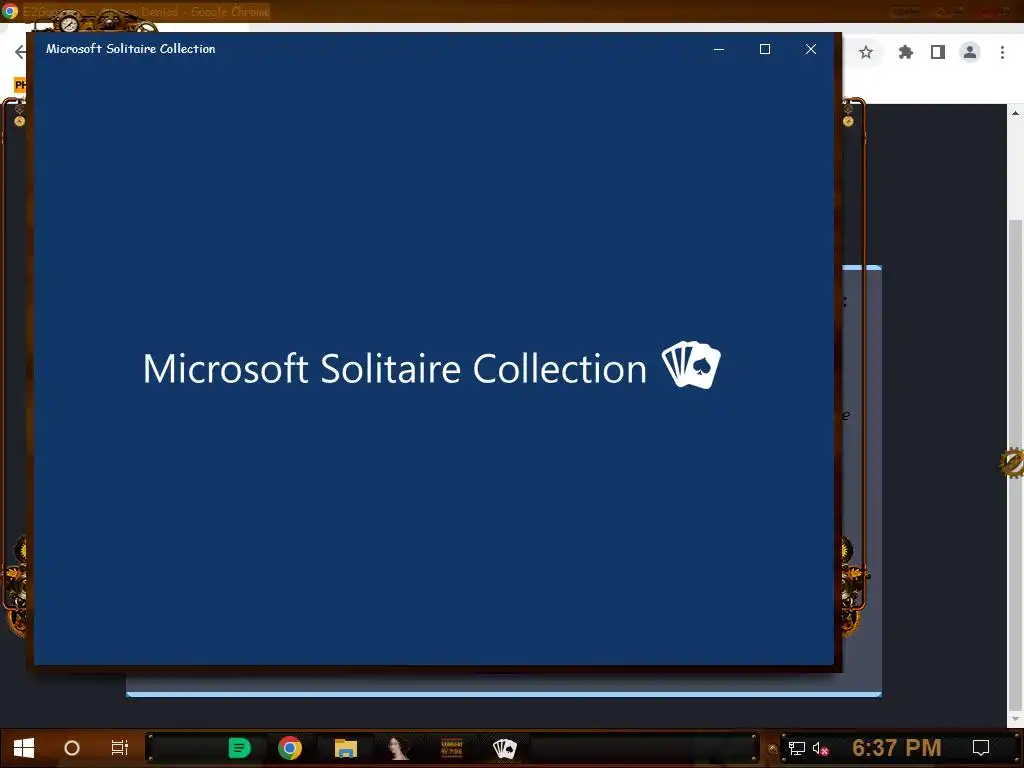
Task: Go back using Chrome back arrow
Action: tap(20, 52)
